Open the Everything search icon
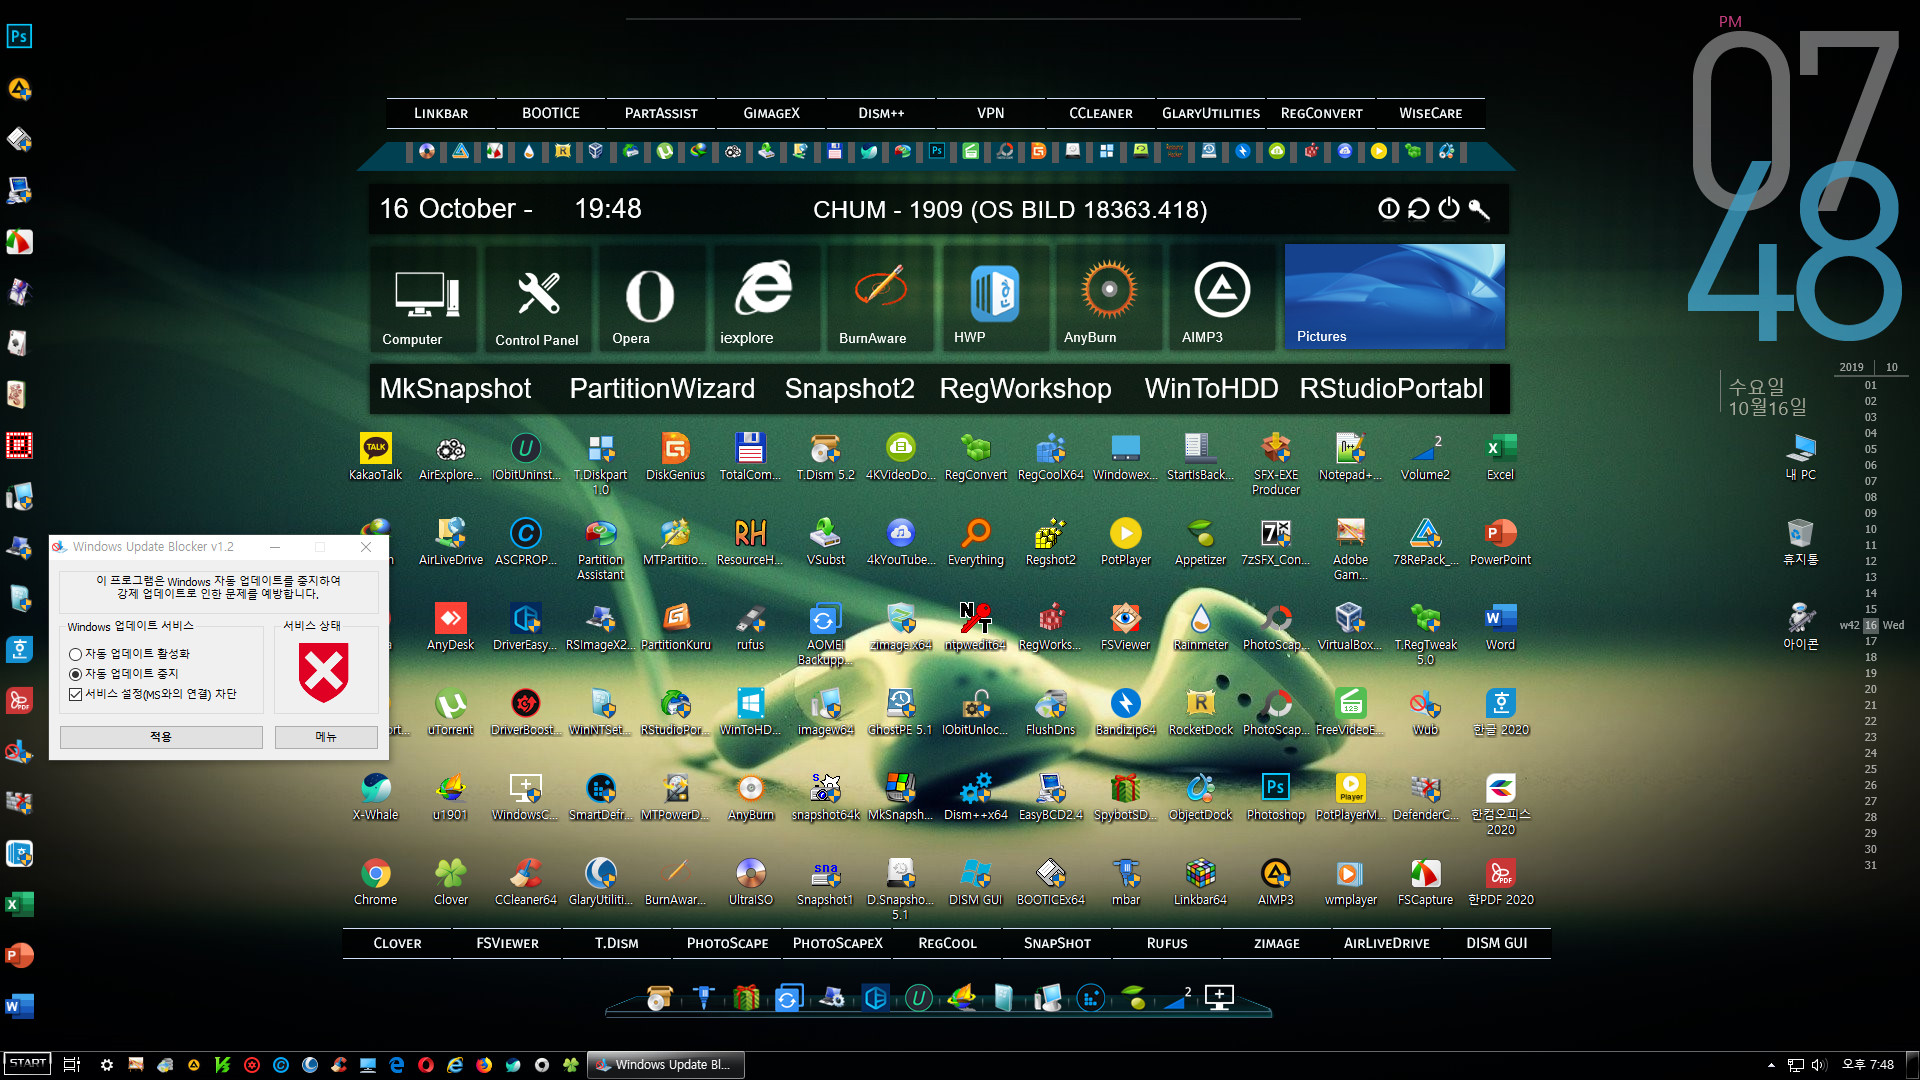The width and height of the screenshot is (1920, 1080). pyautogui.click(x=975, y=541)
